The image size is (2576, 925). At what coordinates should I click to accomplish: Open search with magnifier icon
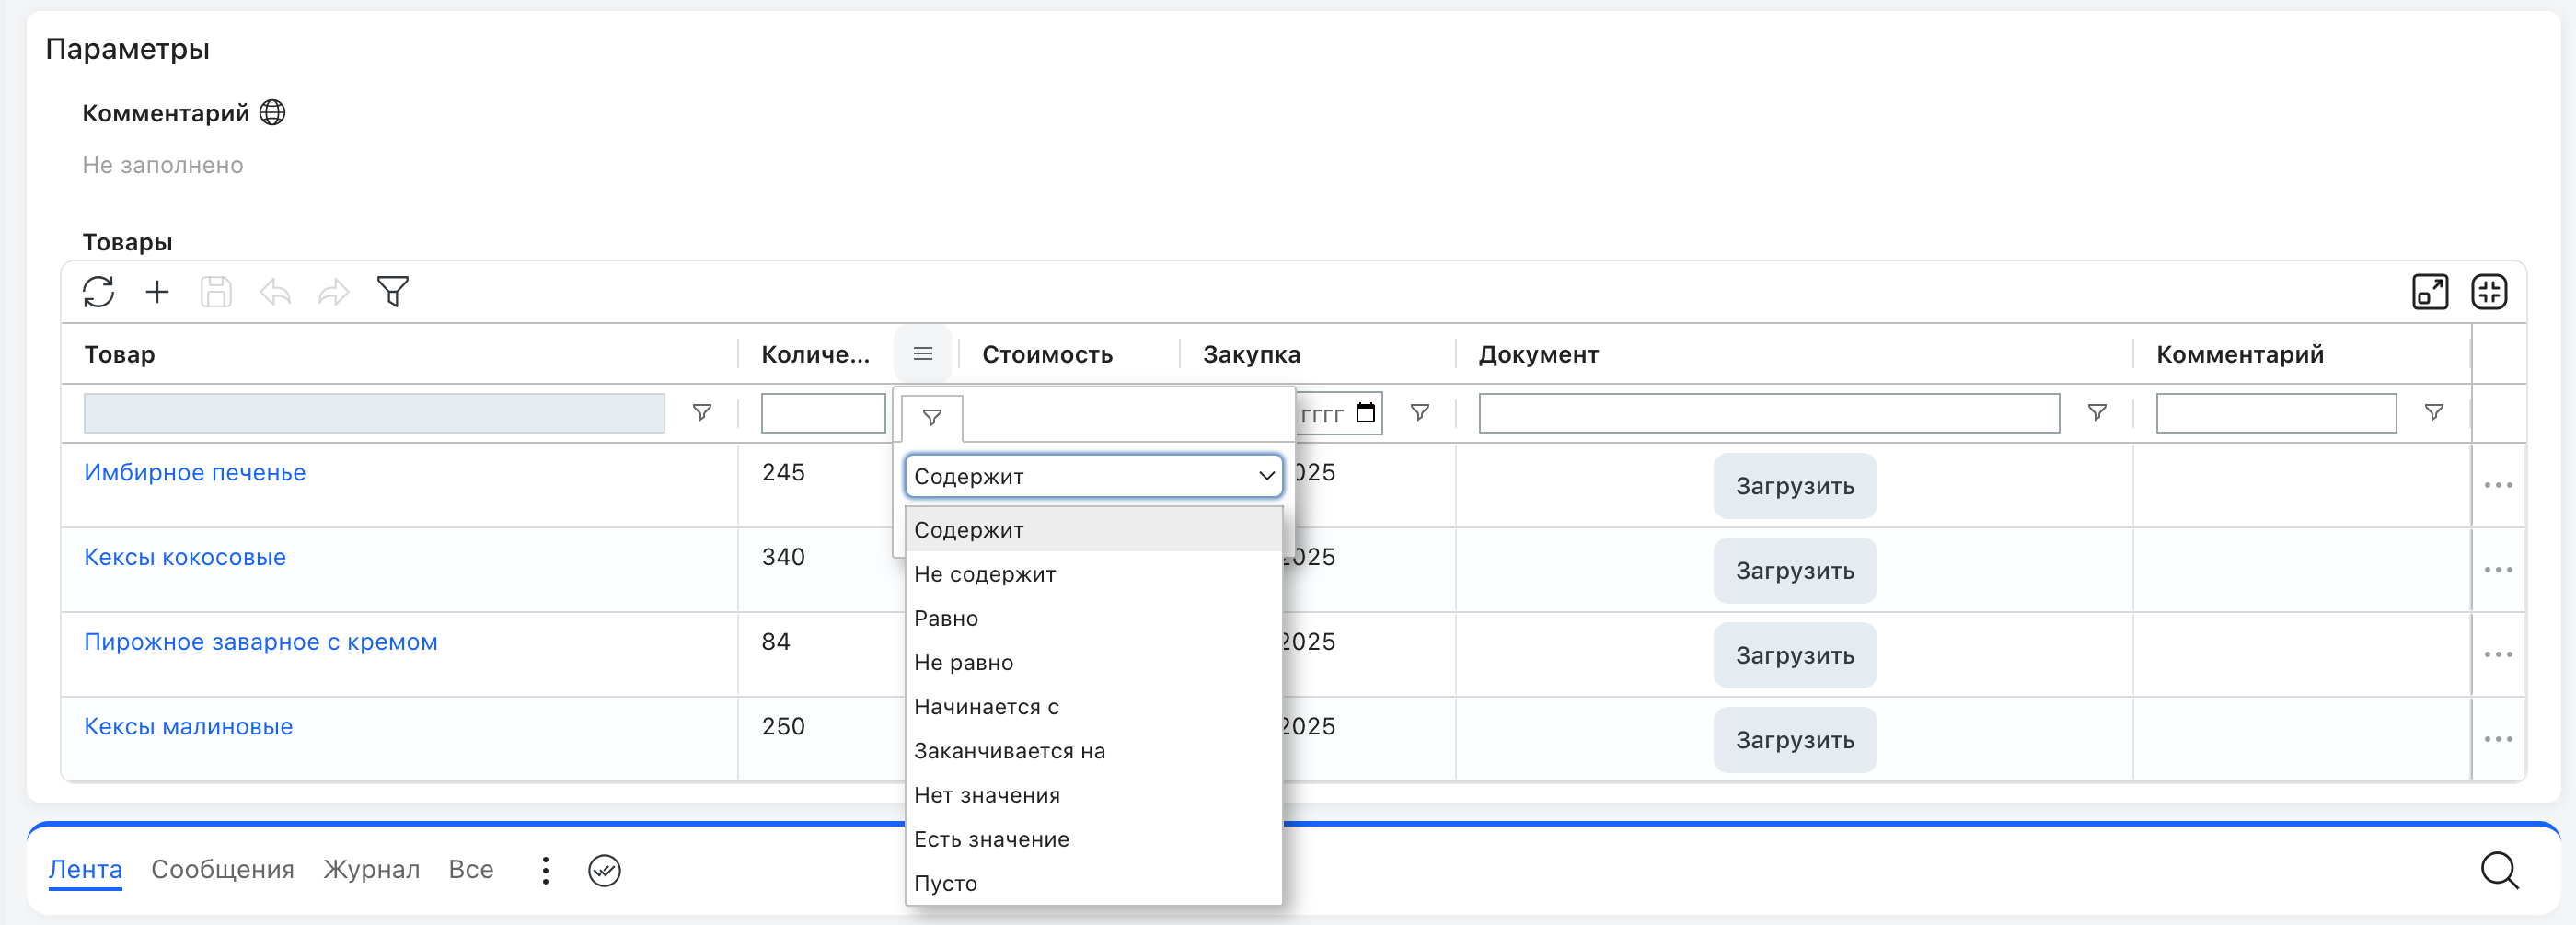[2499, 871]
